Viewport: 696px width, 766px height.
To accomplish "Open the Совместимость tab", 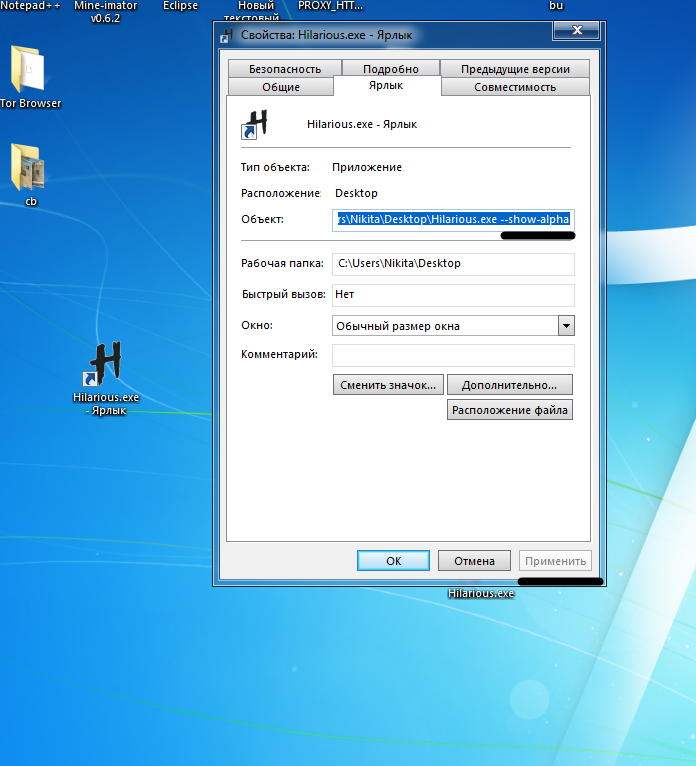I will pyautogui.click(x=515, y=87).
